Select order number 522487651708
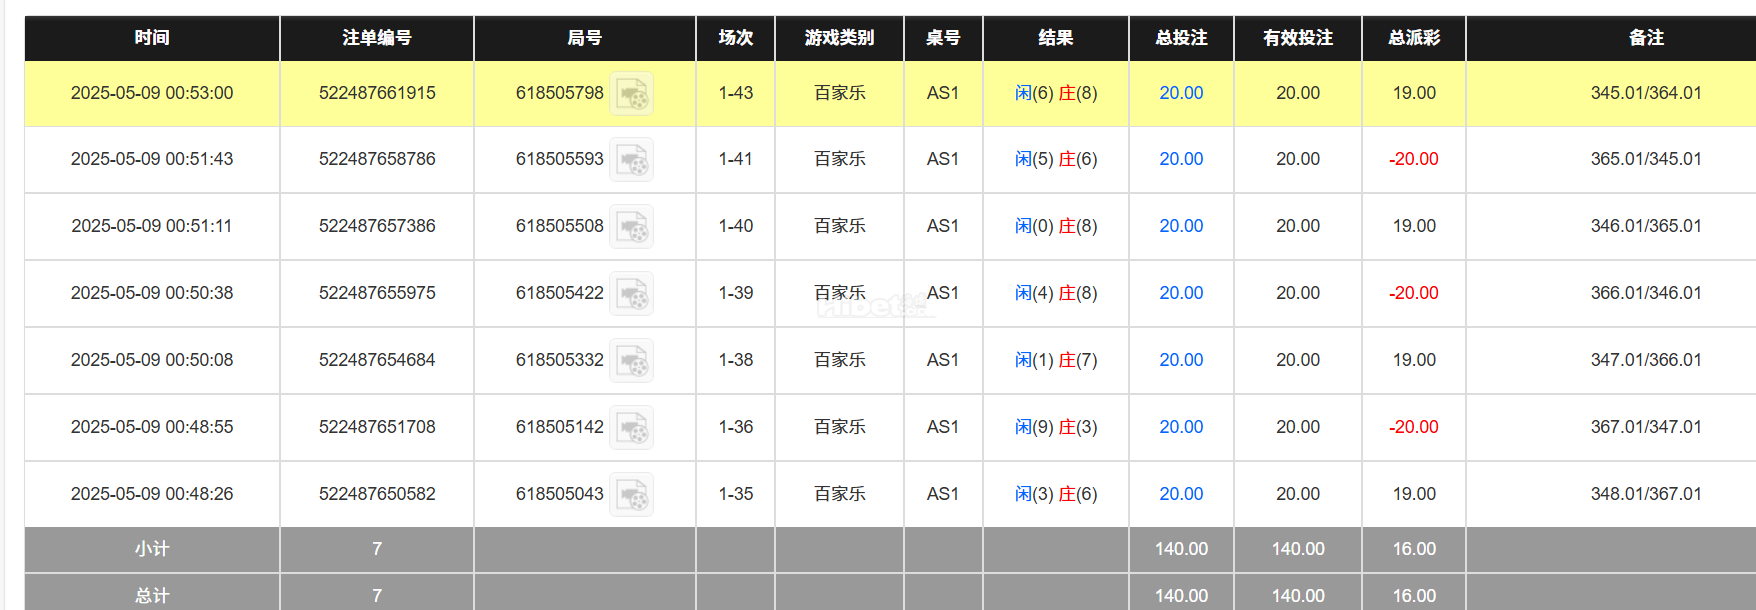Image resolution: width=1756 pixels, height=610 pixels. 377,427
